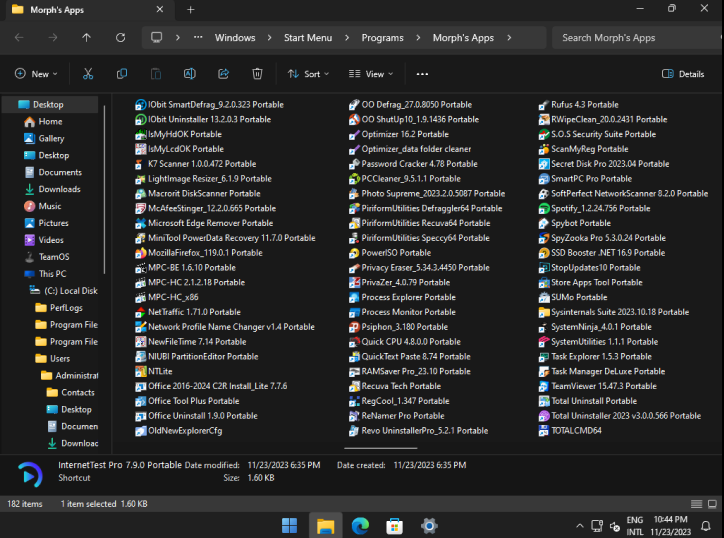Select Sysinternals Suite 2023.10.18 Portable folder icon
This screenshot has height=538, width=724.
coord(544,313)
